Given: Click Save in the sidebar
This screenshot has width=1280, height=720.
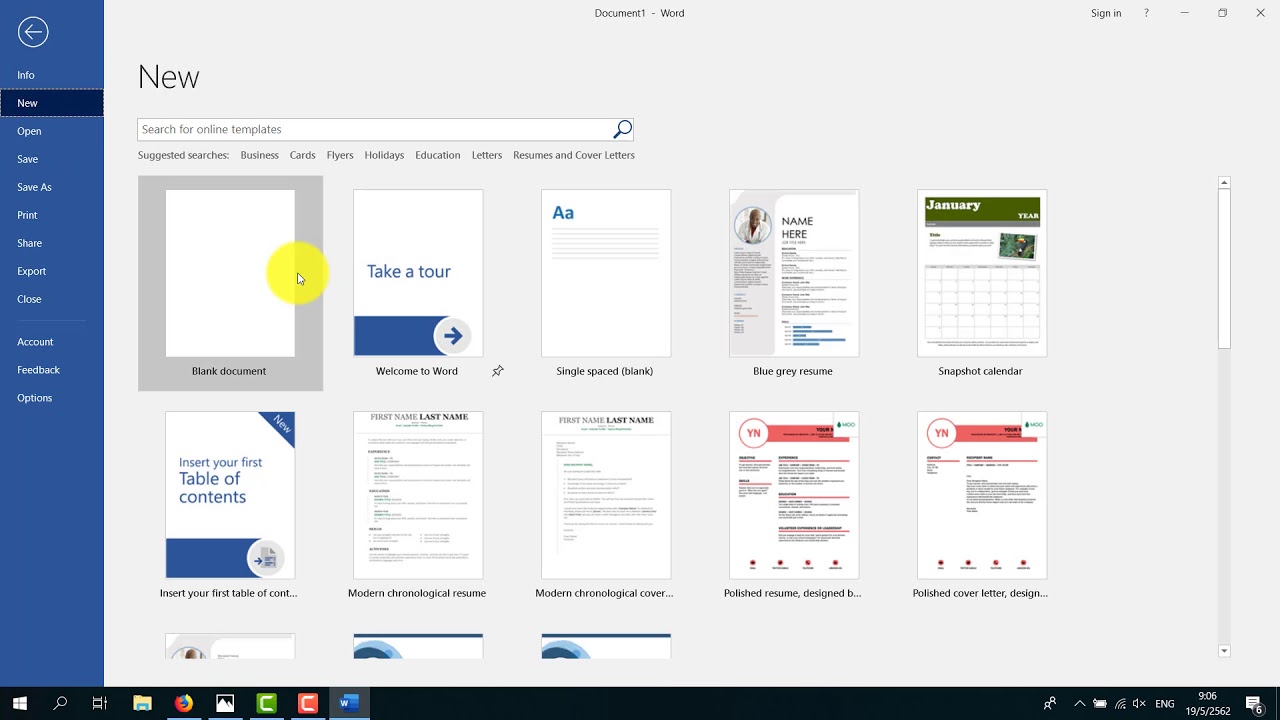Looking at the screenshot, I should point(52,159).
